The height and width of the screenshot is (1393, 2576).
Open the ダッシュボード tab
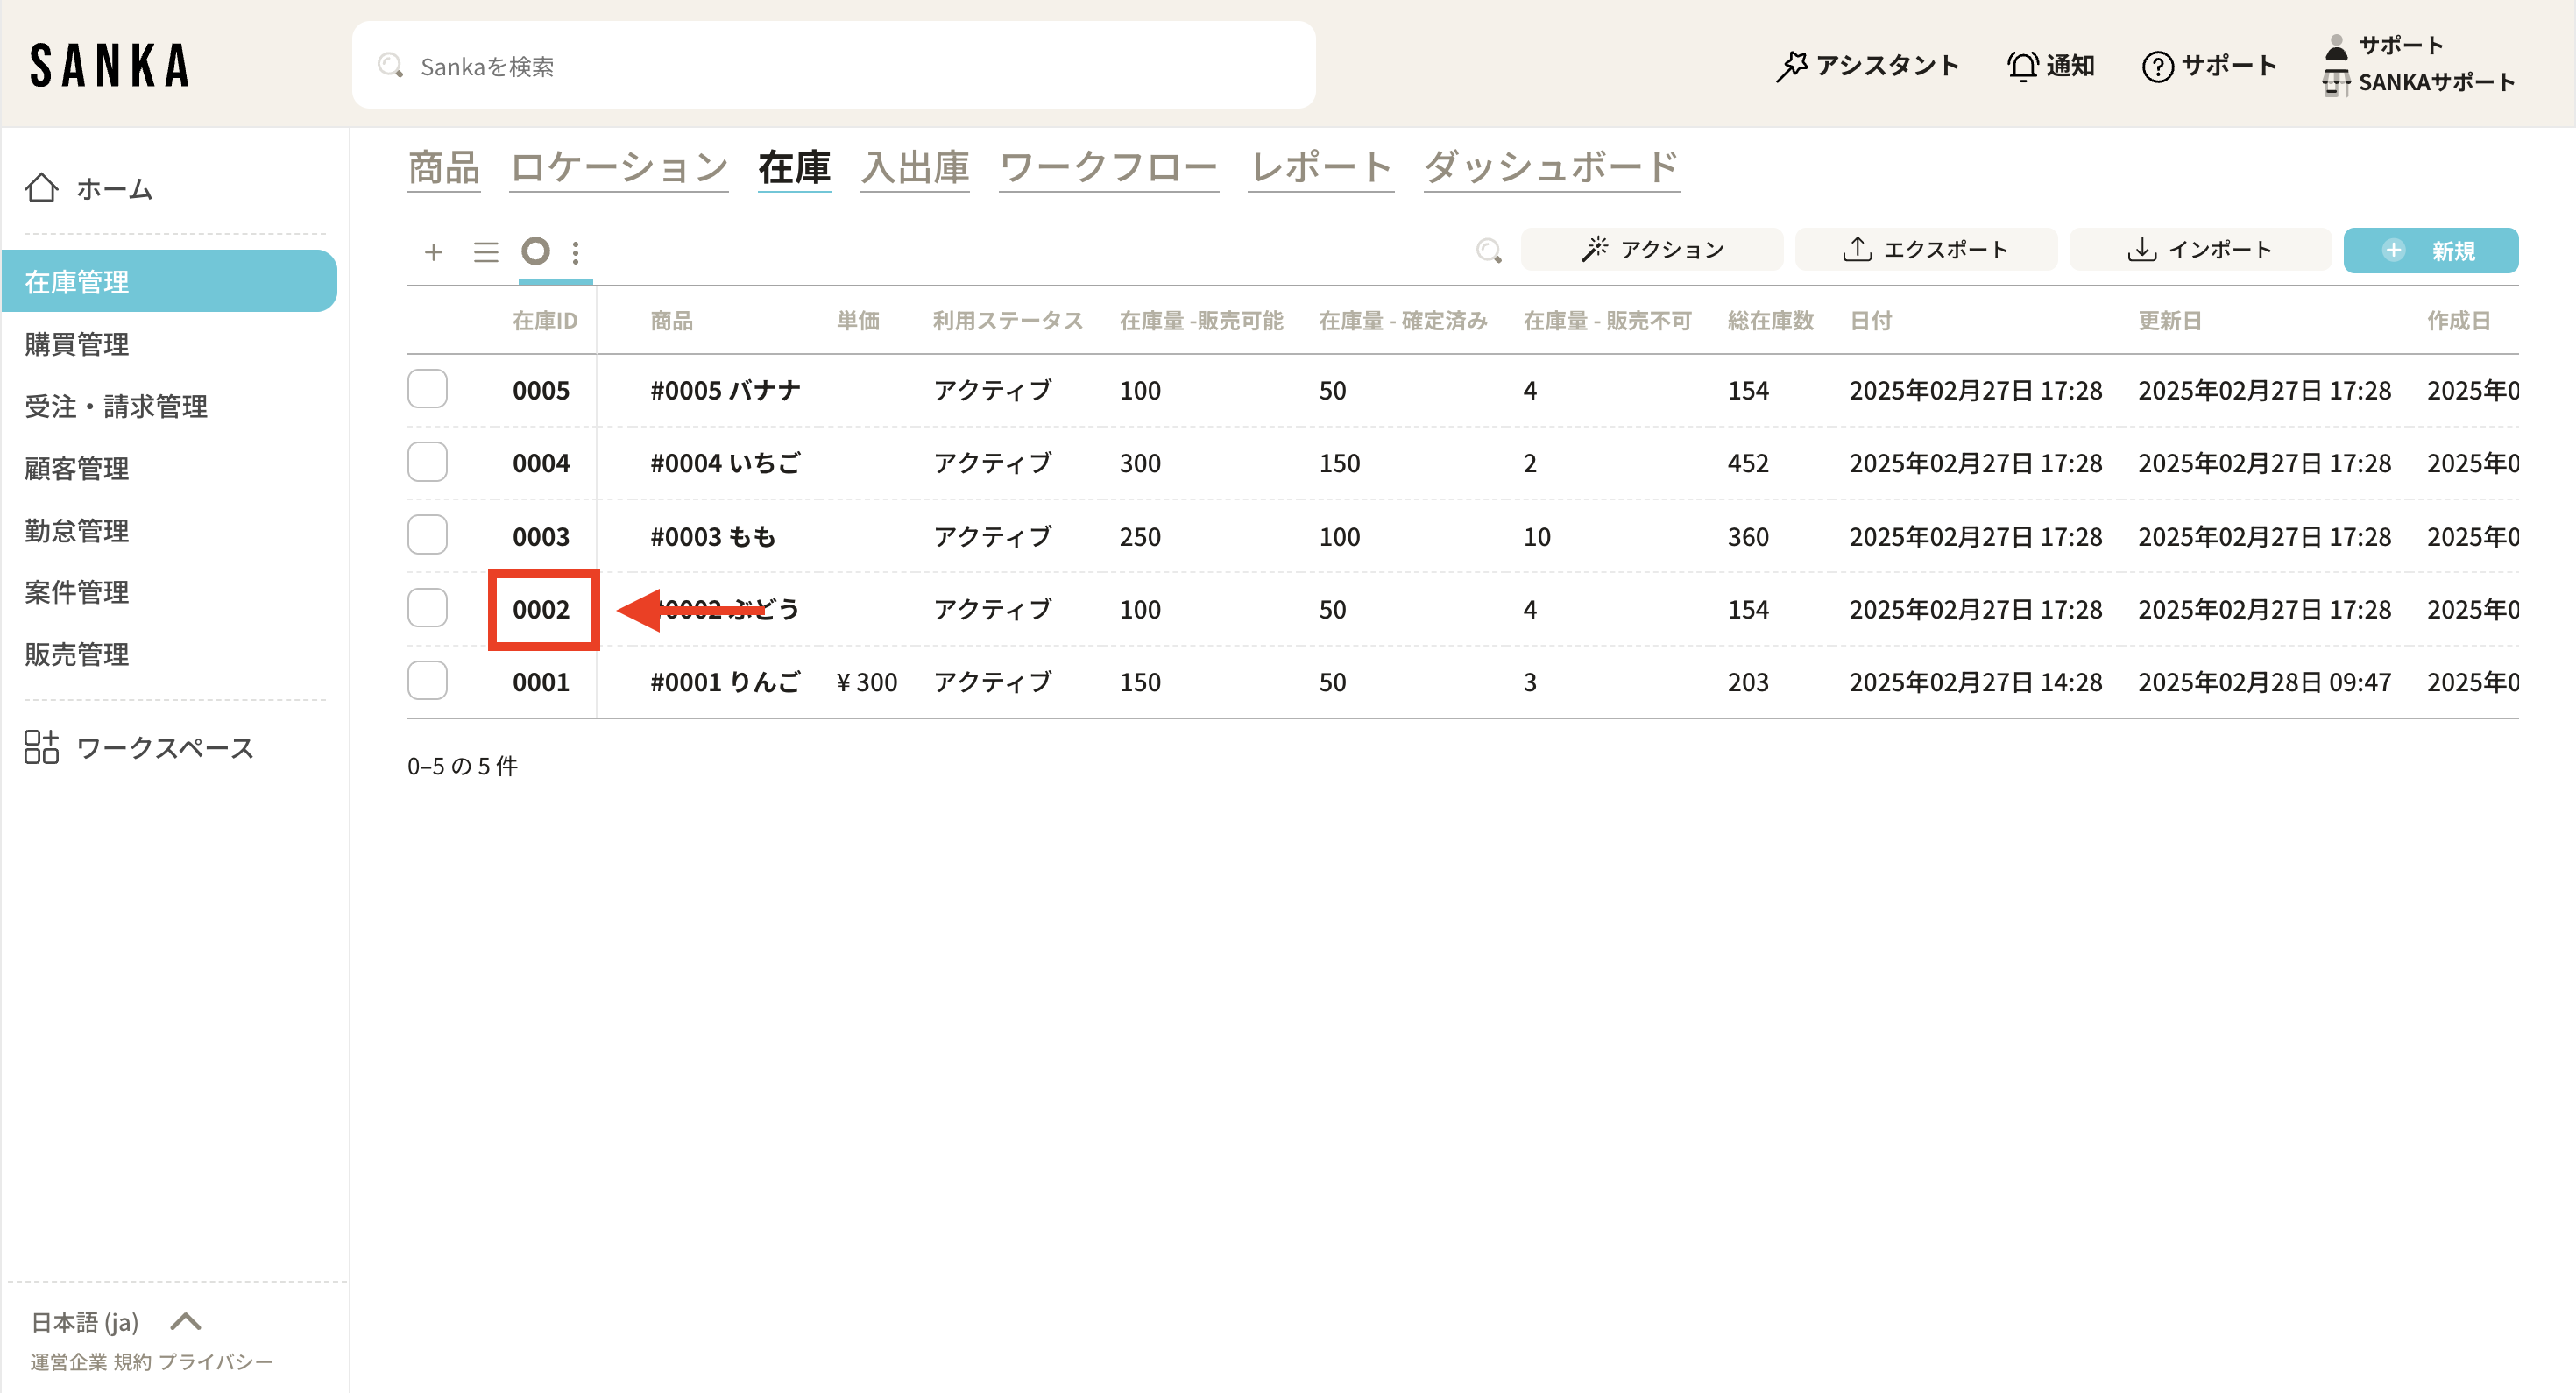pos(1550,167)
